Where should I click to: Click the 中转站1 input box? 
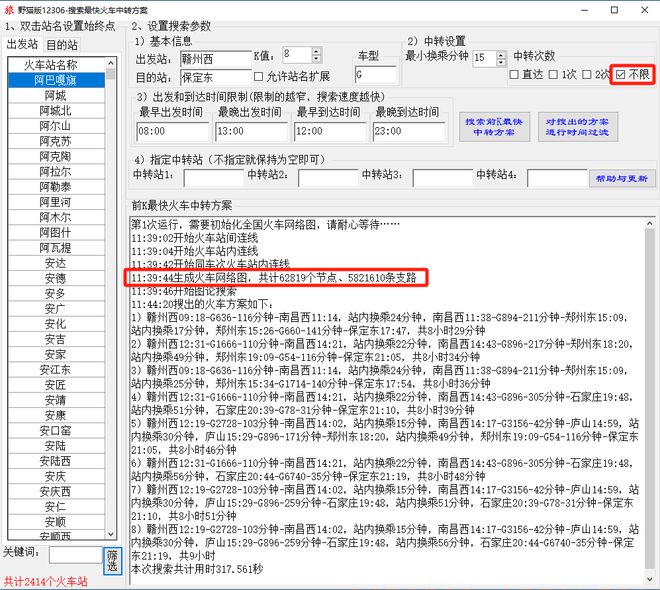(x=213, y=178)
